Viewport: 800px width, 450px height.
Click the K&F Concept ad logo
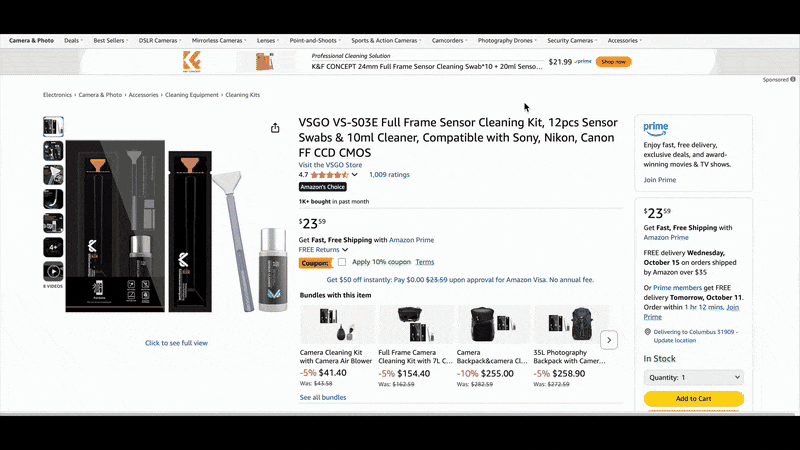point(192,61)
